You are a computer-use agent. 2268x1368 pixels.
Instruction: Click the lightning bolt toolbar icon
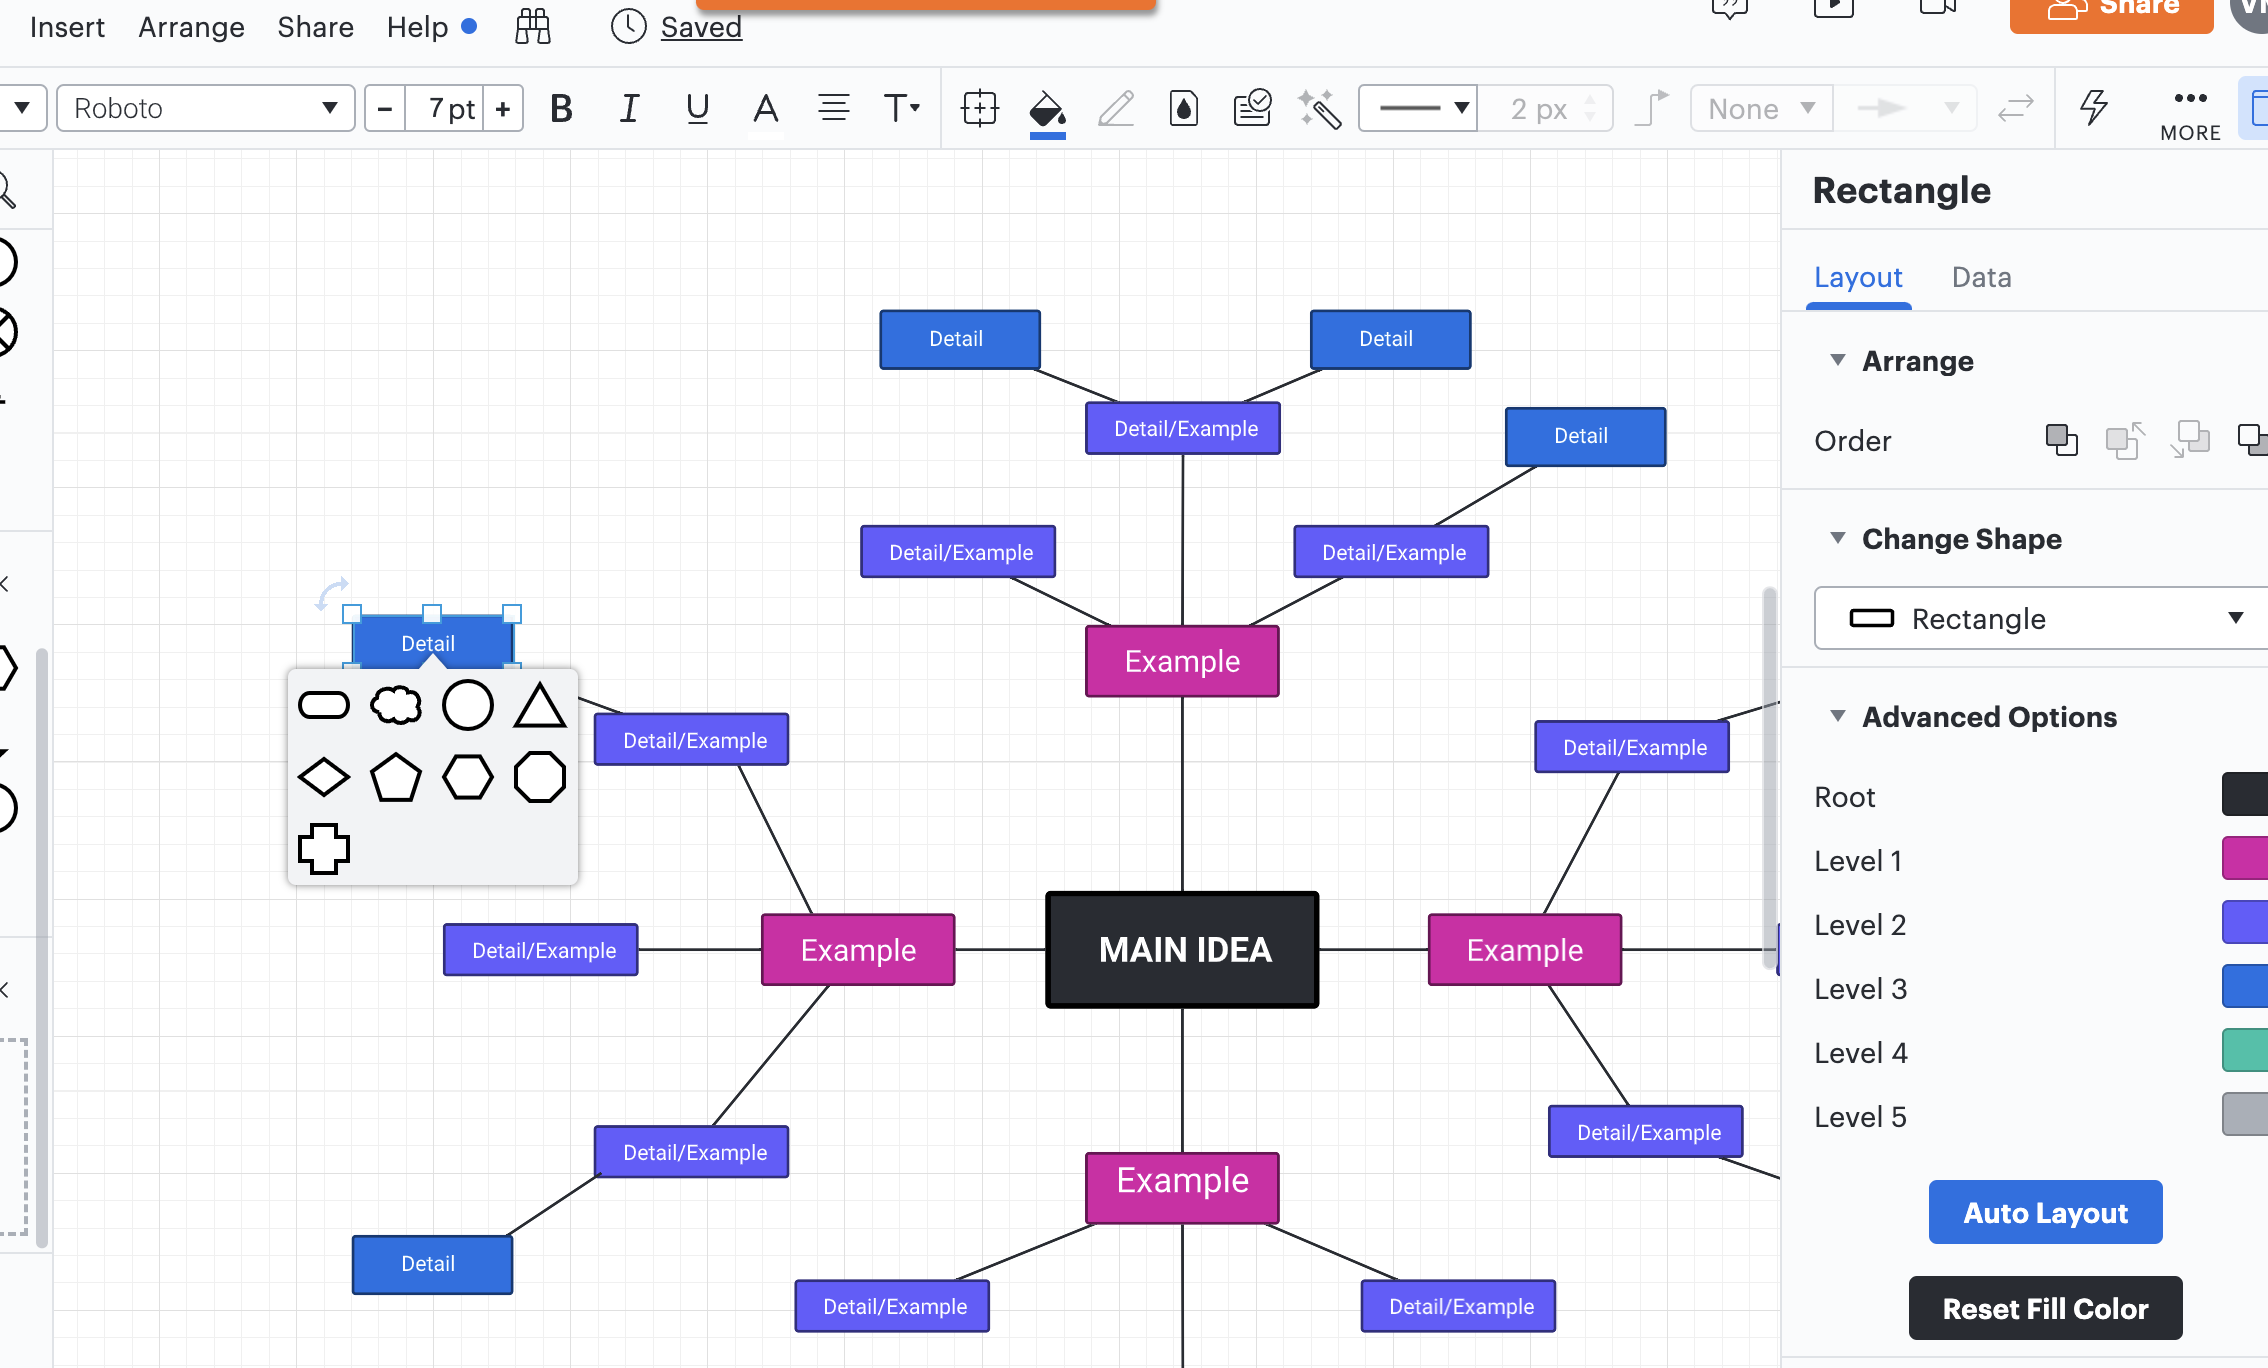click(2095, 108)
